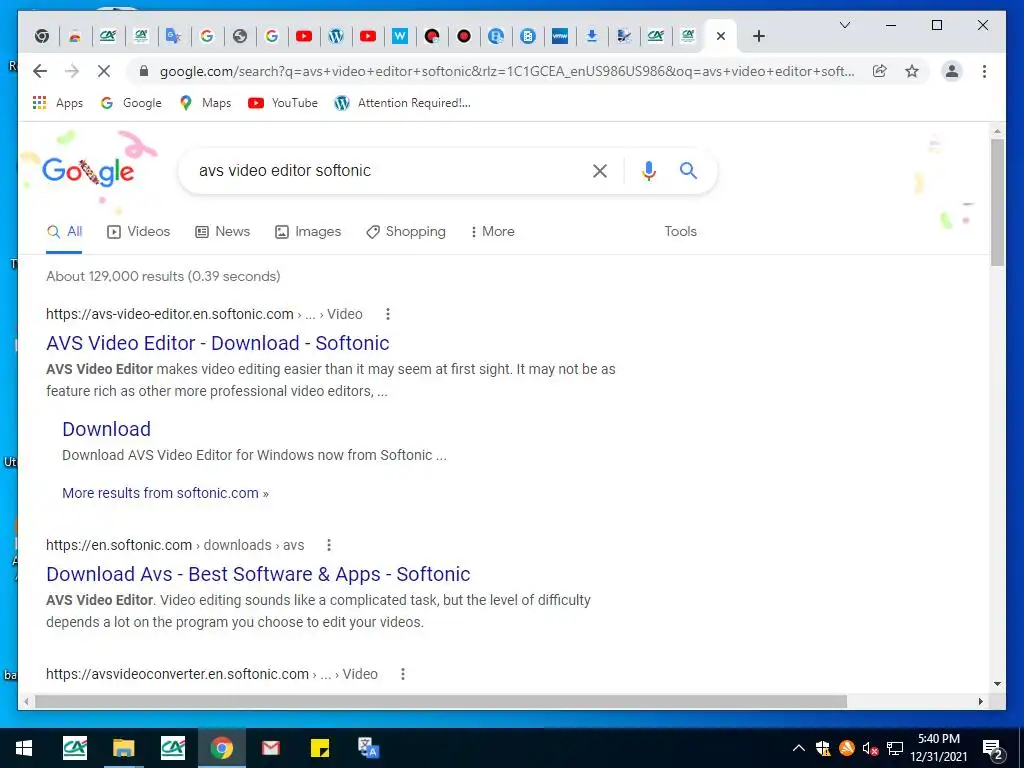Open the YouTube bookmark
The image size is (1024, 768).
tap(283, 103)
